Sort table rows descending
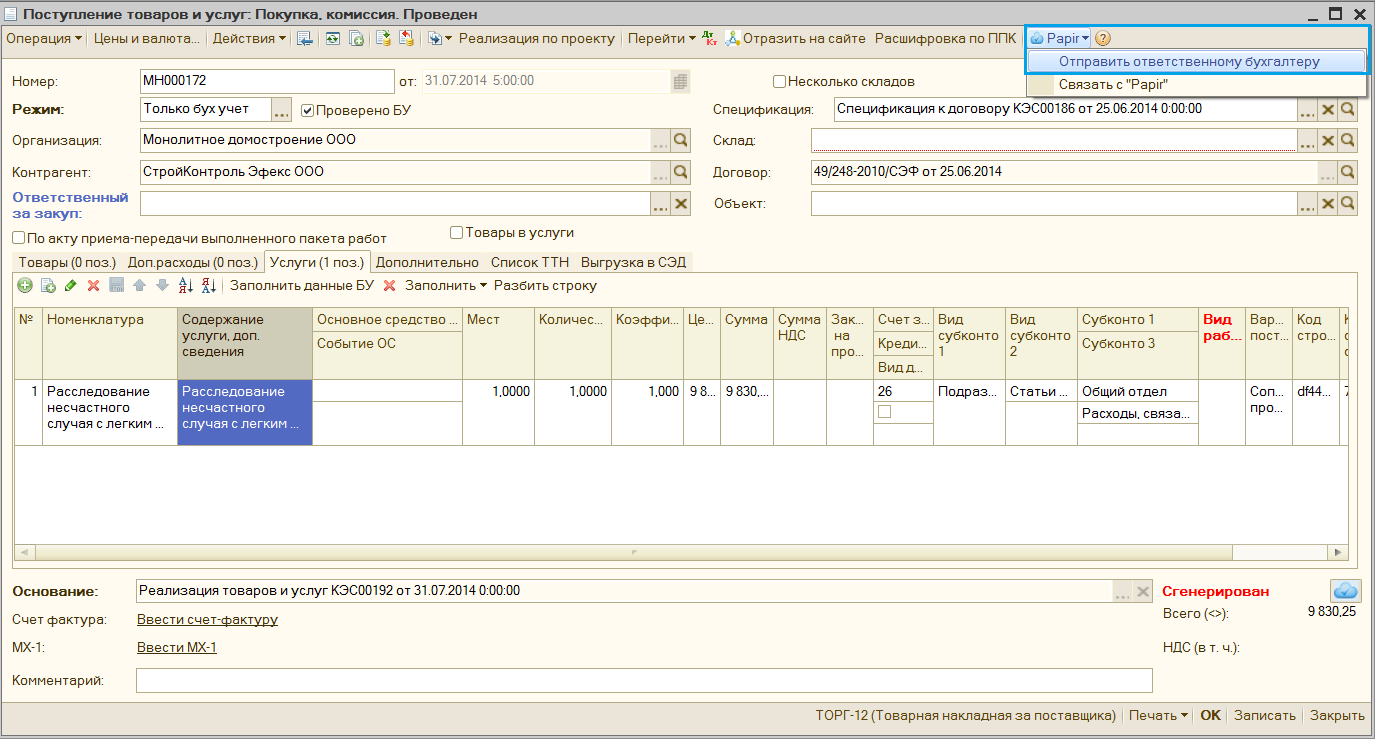Screen dimensions: 1375x739 [208, 286]
